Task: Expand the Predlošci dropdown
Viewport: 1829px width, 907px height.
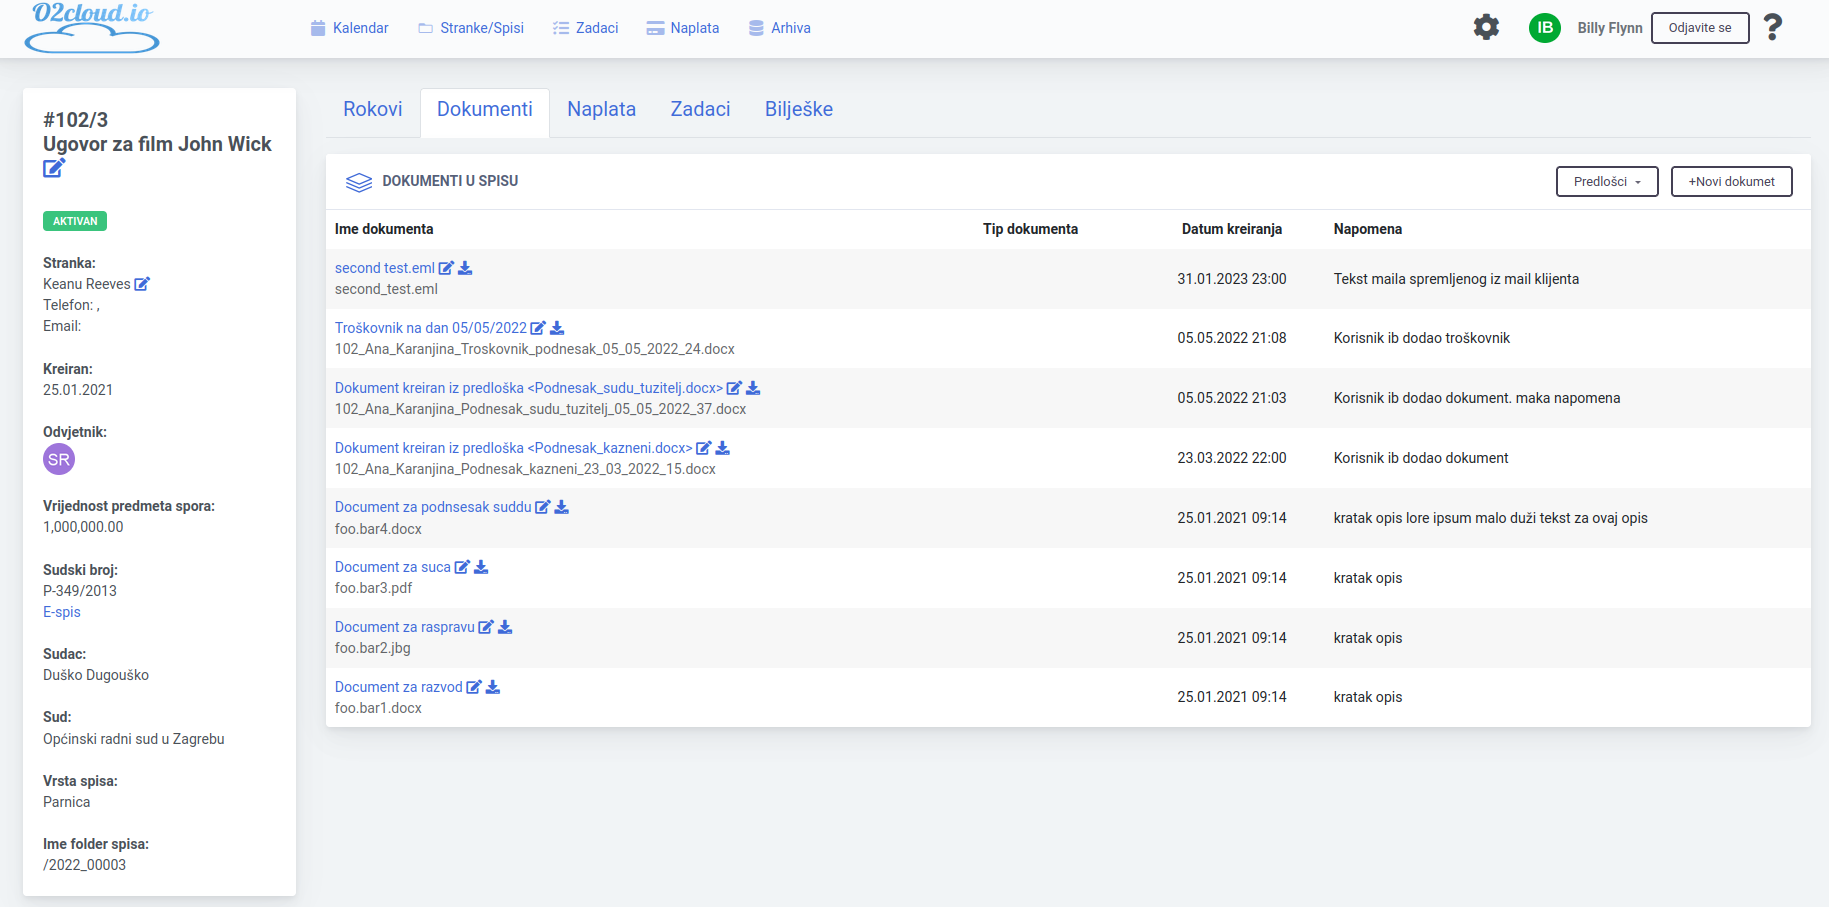Action: [1606, 182]
